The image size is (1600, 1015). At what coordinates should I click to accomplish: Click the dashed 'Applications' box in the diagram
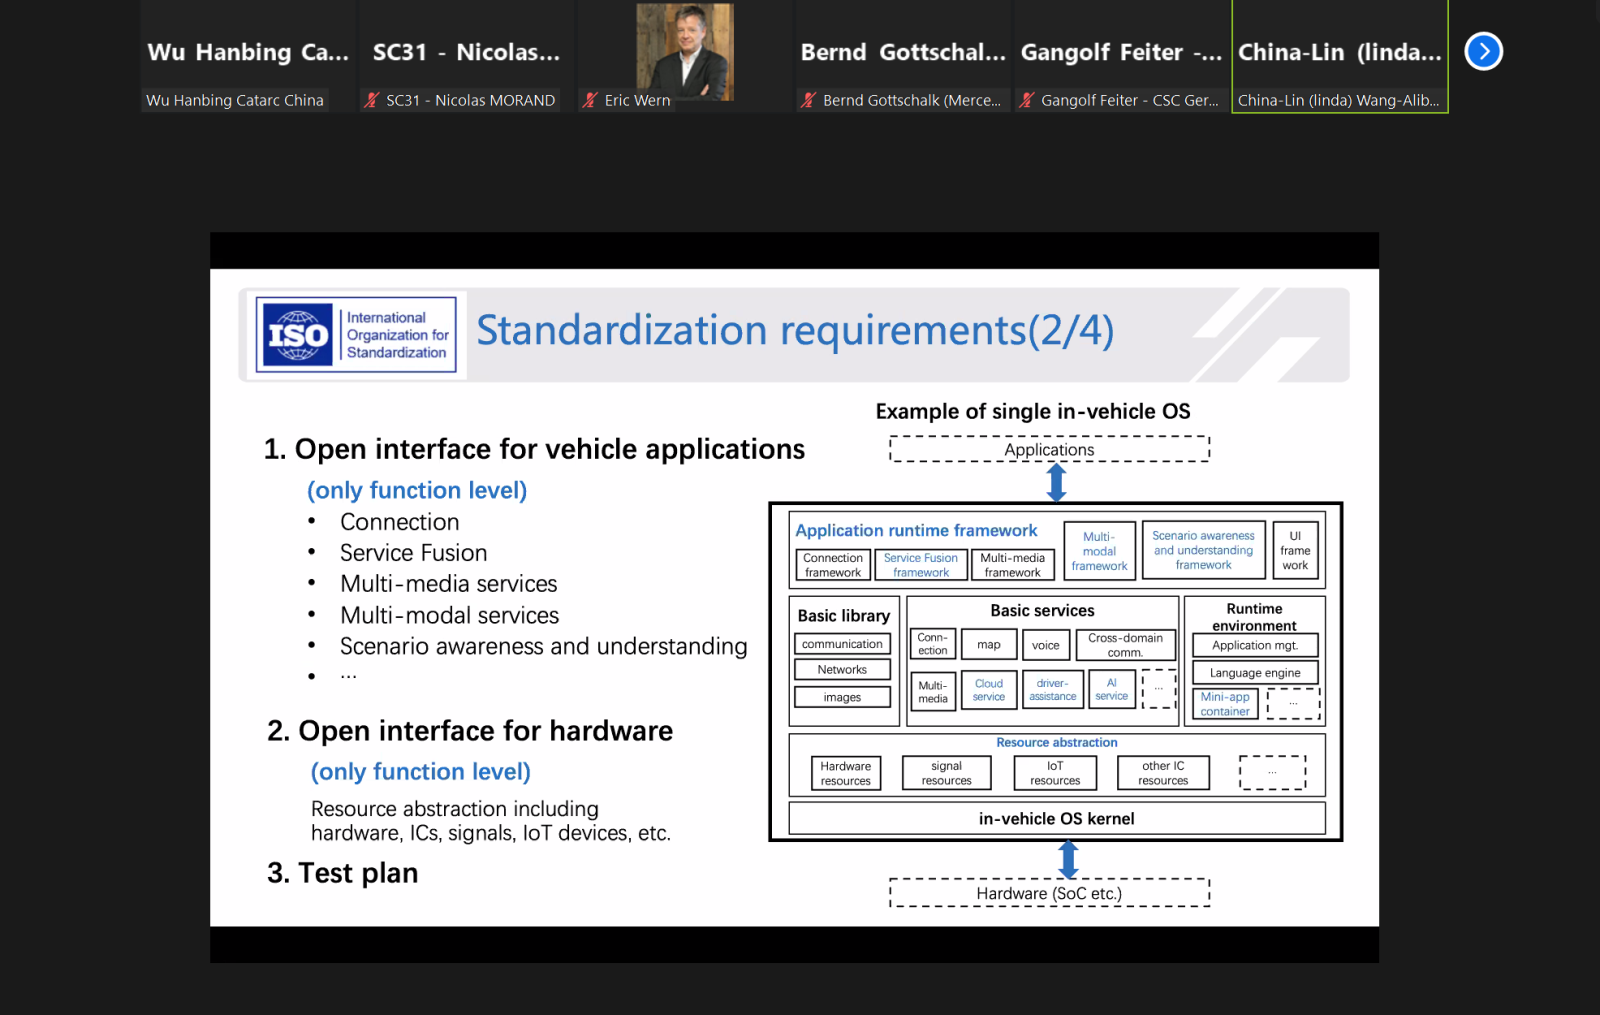1049,449
